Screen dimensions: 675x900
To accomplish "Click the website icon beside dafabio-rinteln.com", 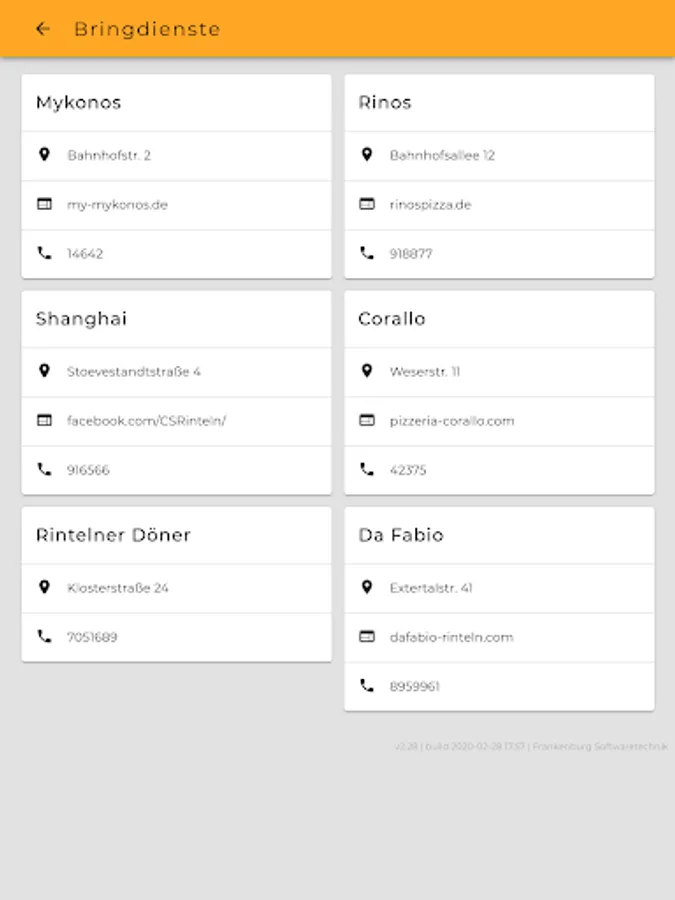I will 367,637.
